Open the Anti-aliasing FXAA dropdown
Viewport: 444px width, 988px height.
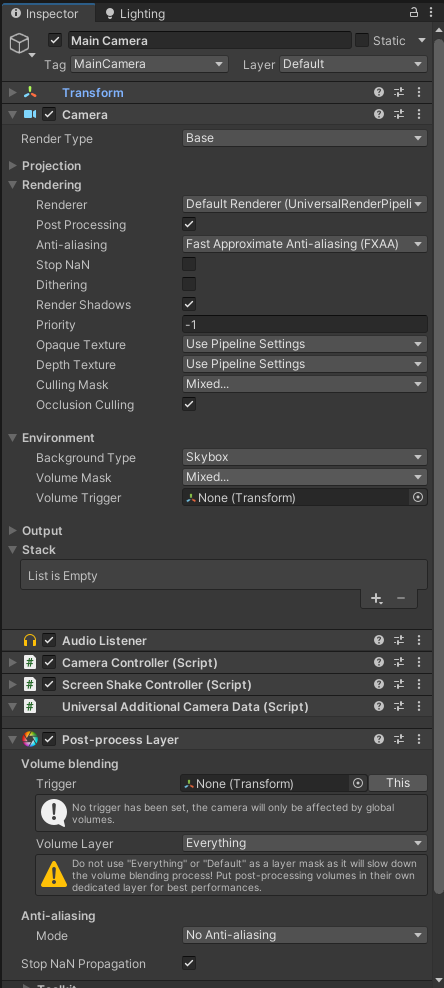[x=305, y=244]
